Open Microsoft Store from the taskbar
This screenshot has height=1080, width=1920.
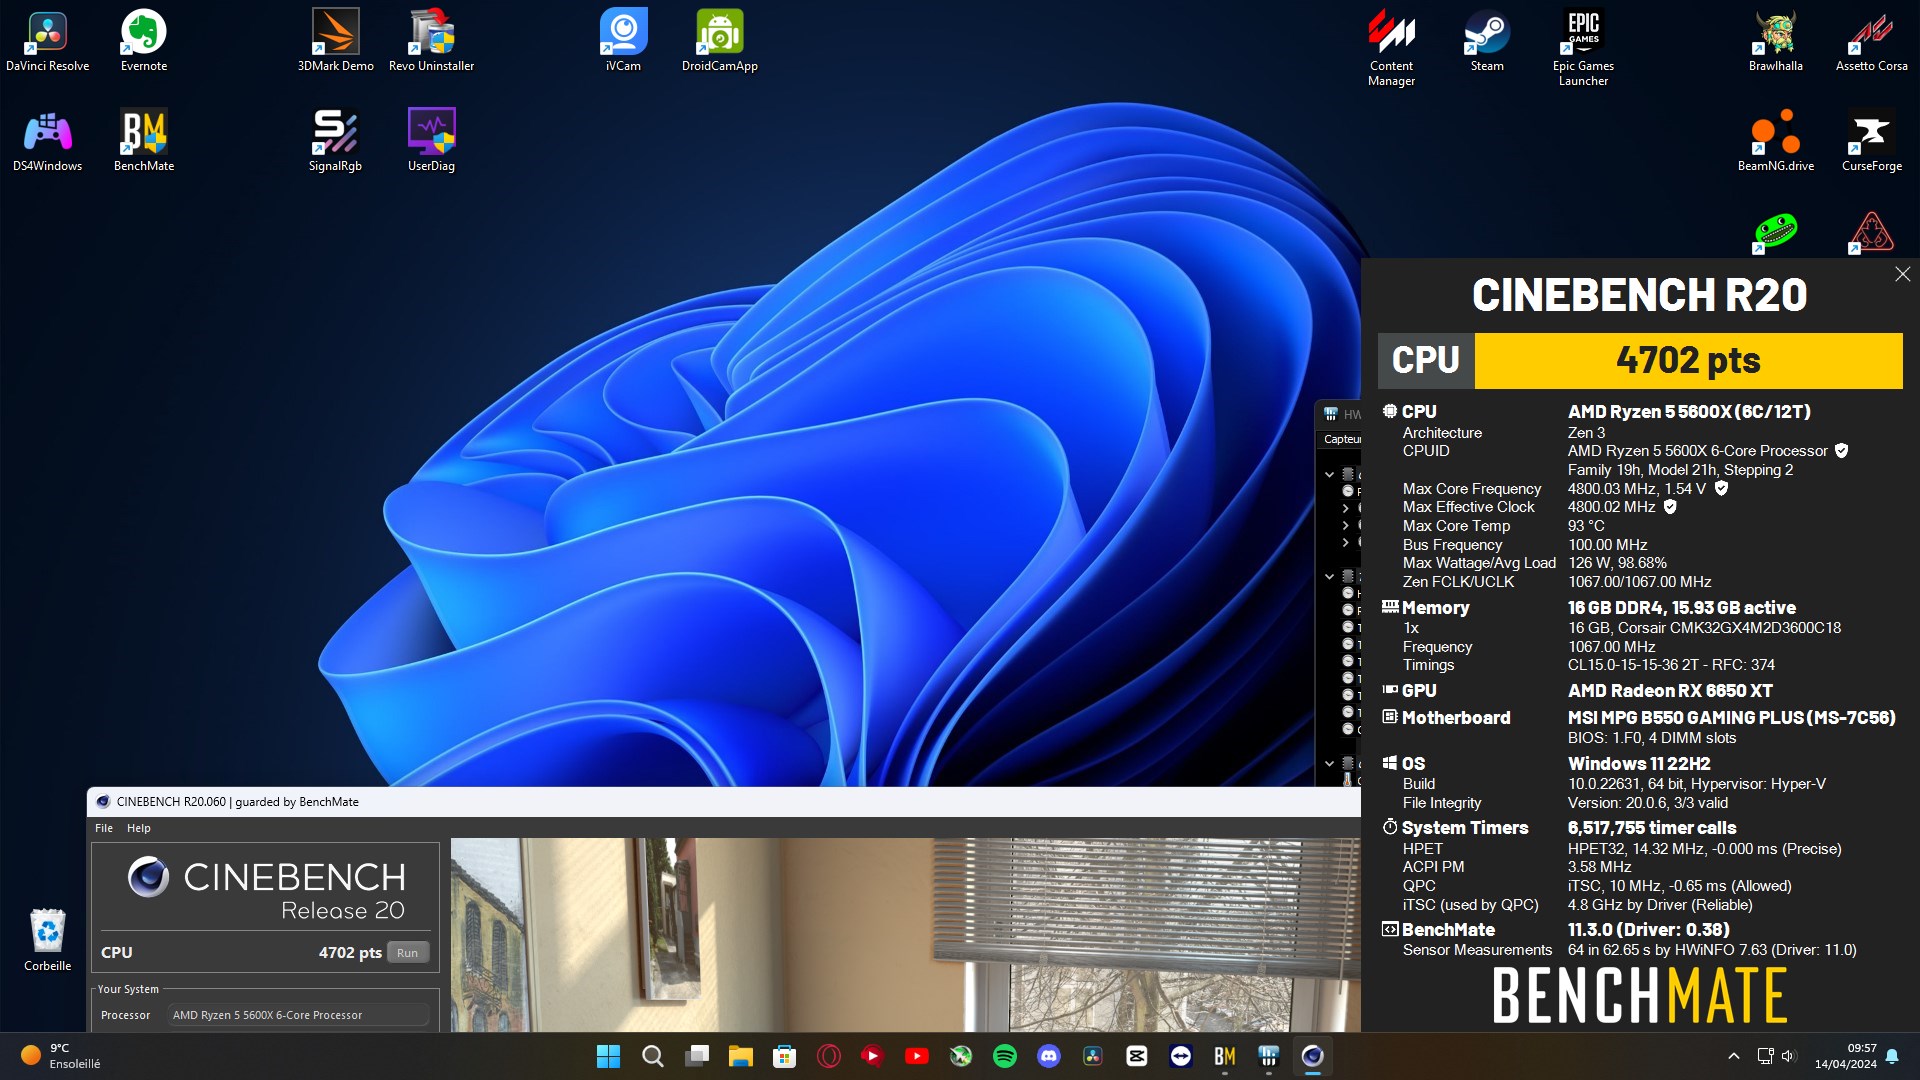[784, 1056]
